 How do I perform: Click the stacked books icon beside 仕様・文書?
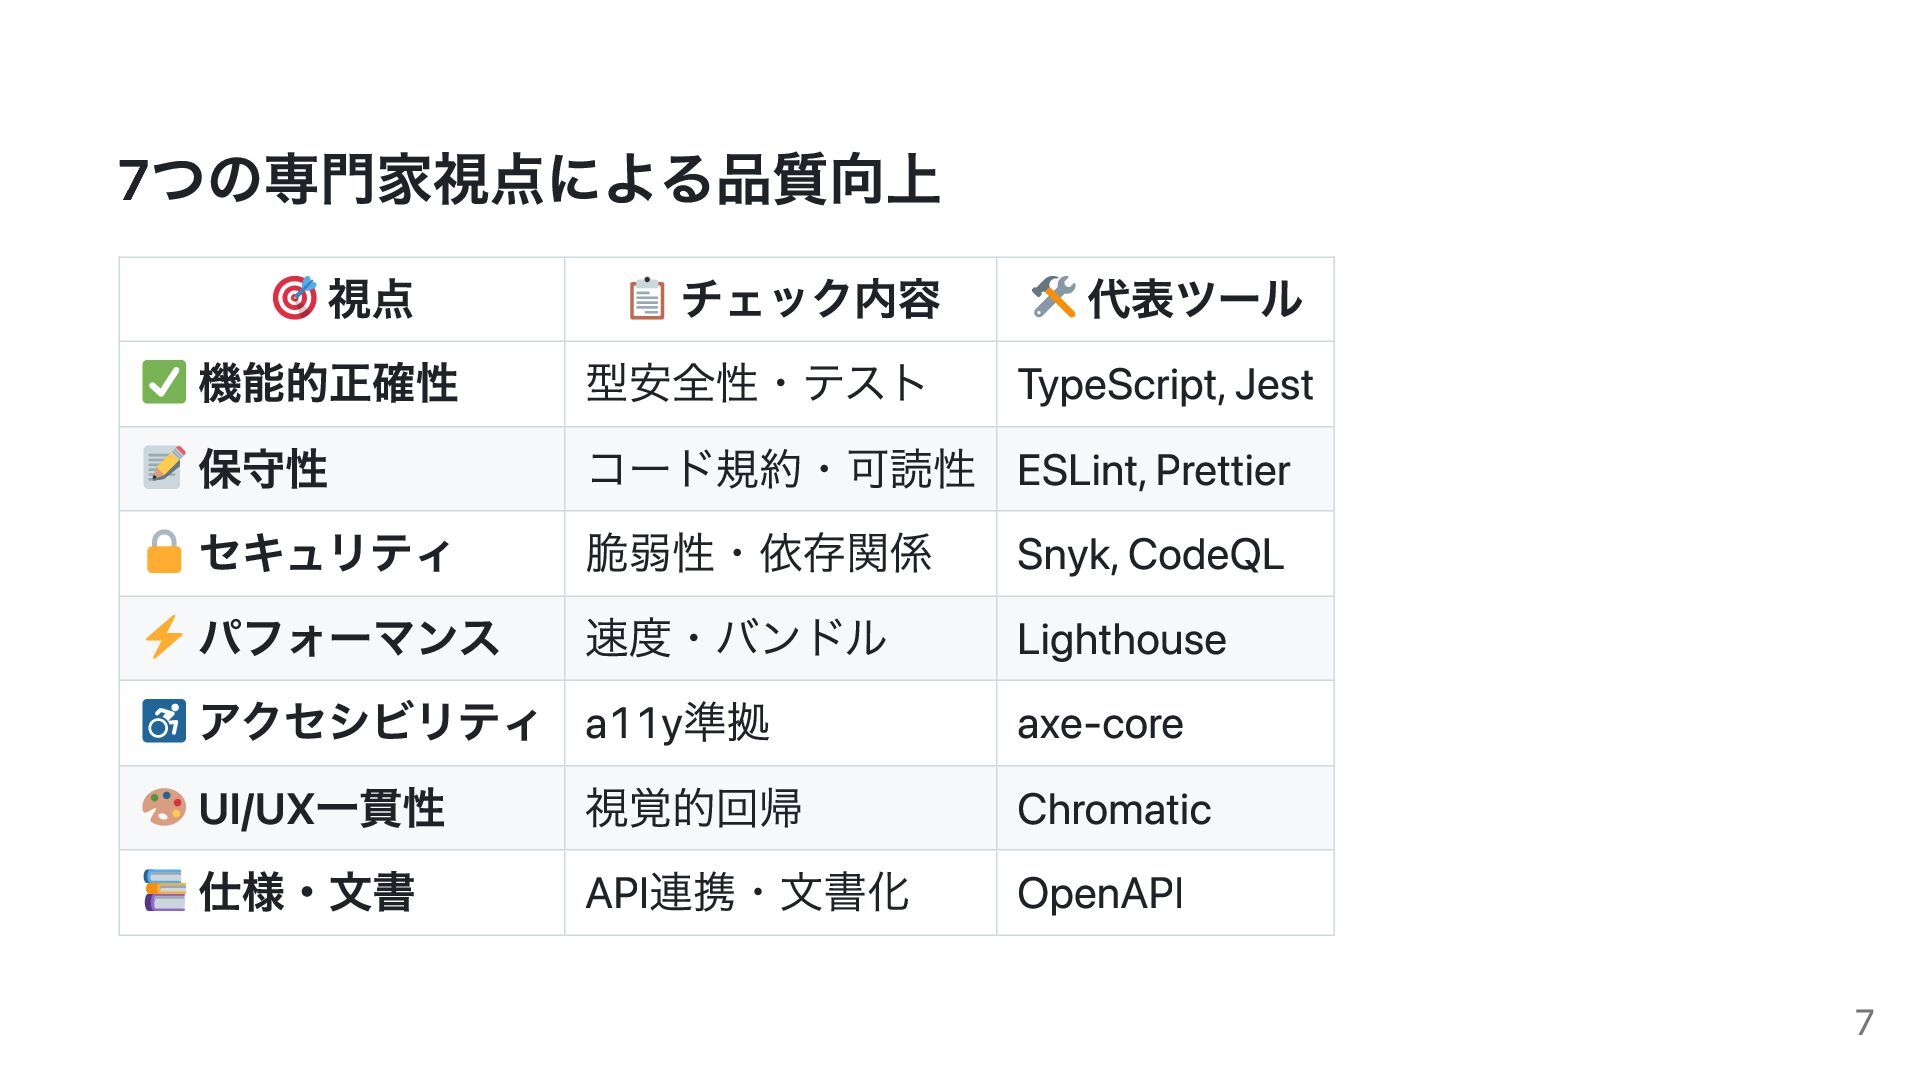tap(164, 892)
